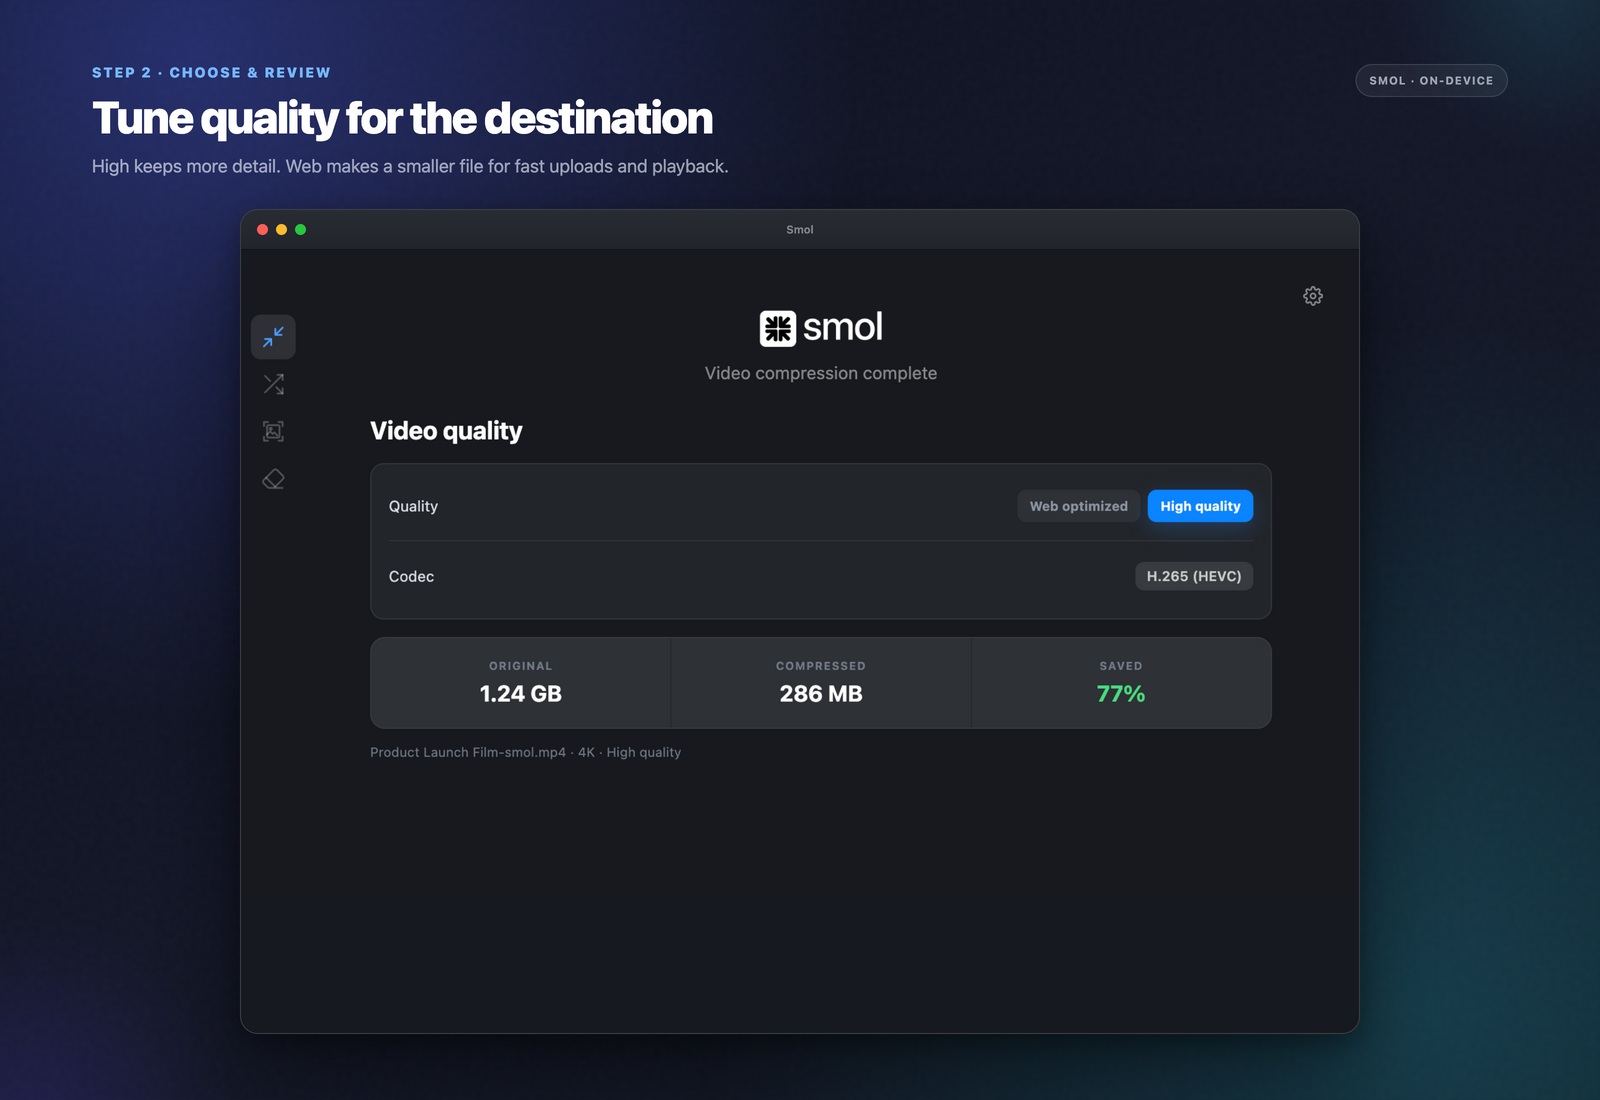The height and width of the screenshot is (1100, 1600).
Task: Click the 'High keeps more detail' subtitle
Action: pos(410,166)
